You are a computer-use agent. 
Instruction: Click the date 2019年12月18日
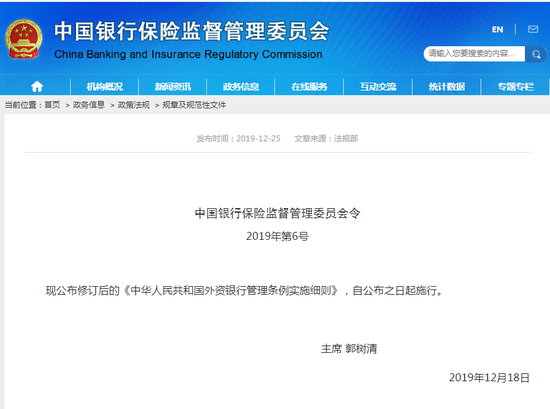click(x=489, y=378)
